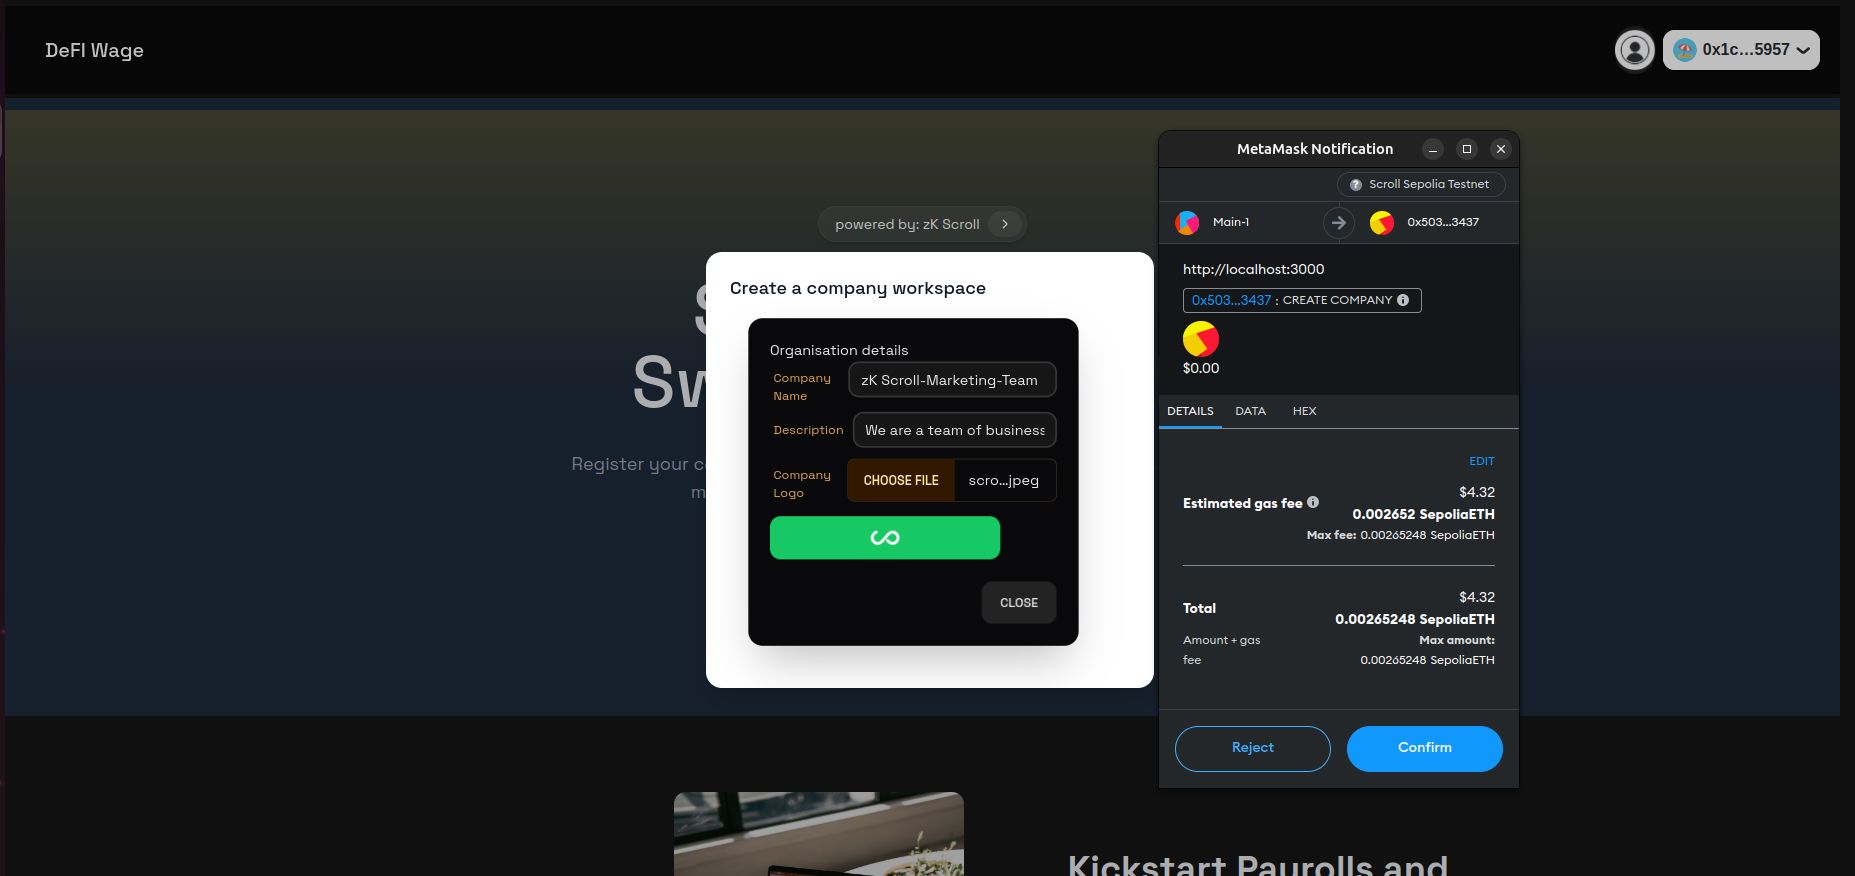
Task: Open the powered by zK Scroll chevron
Action: 1005,224
